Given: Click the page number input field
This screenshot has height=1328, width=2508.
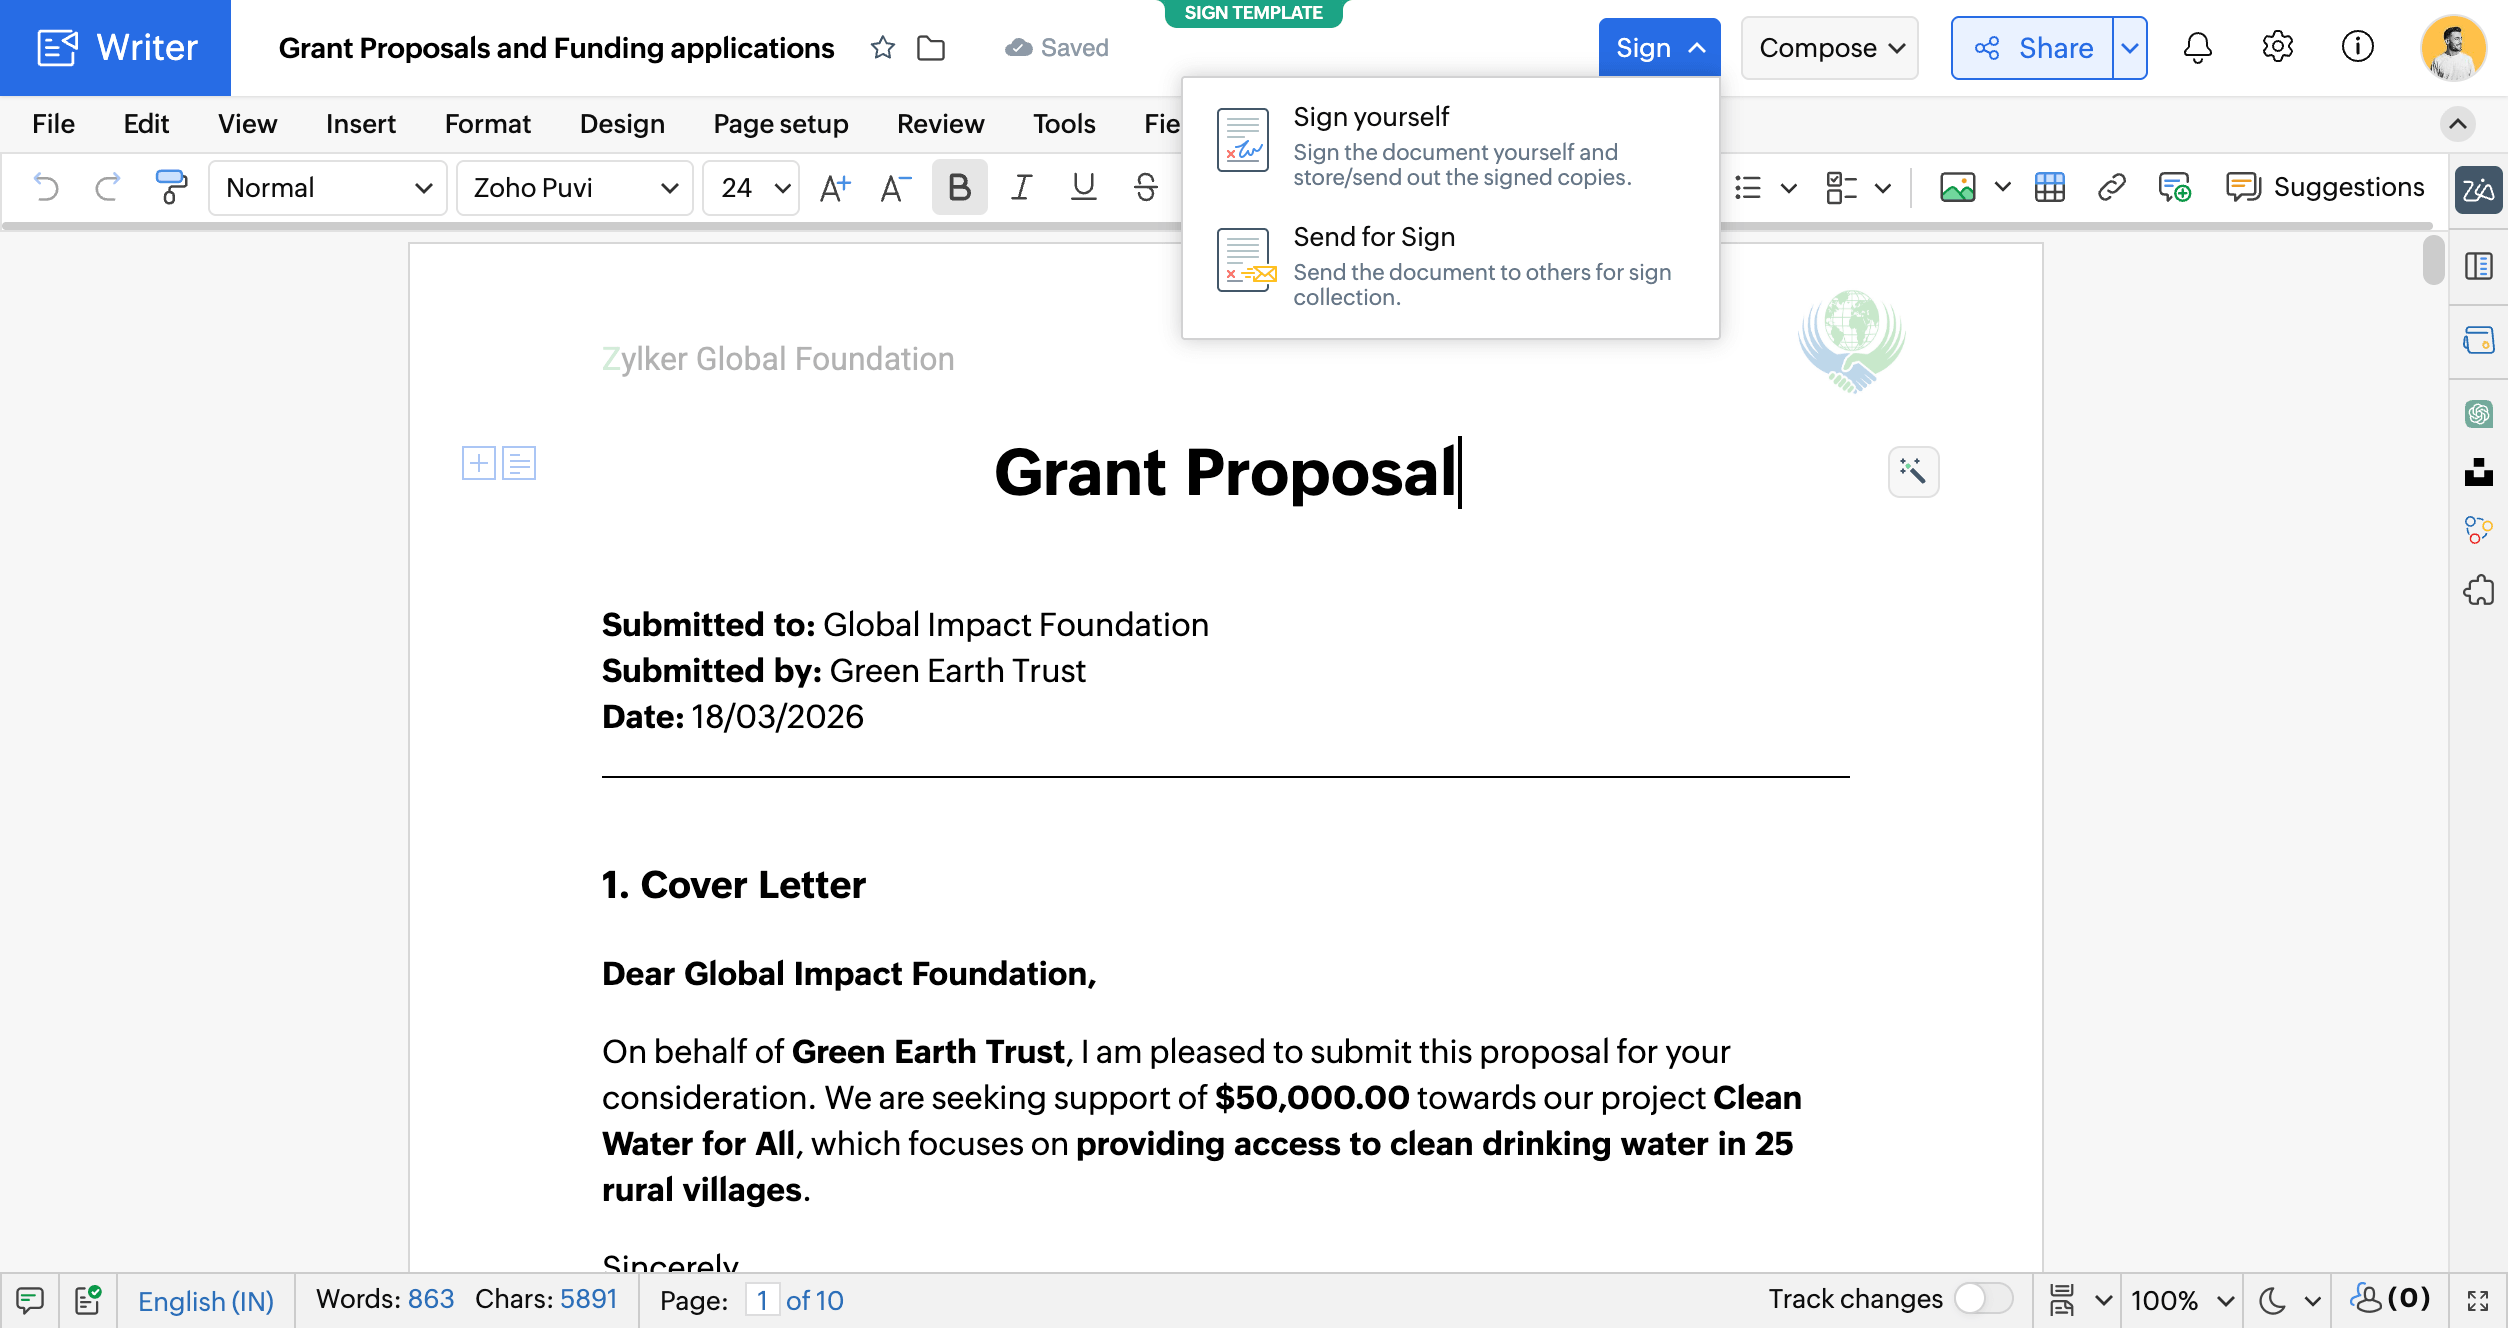Looking at the screenshot, I should coord(762,1300).
